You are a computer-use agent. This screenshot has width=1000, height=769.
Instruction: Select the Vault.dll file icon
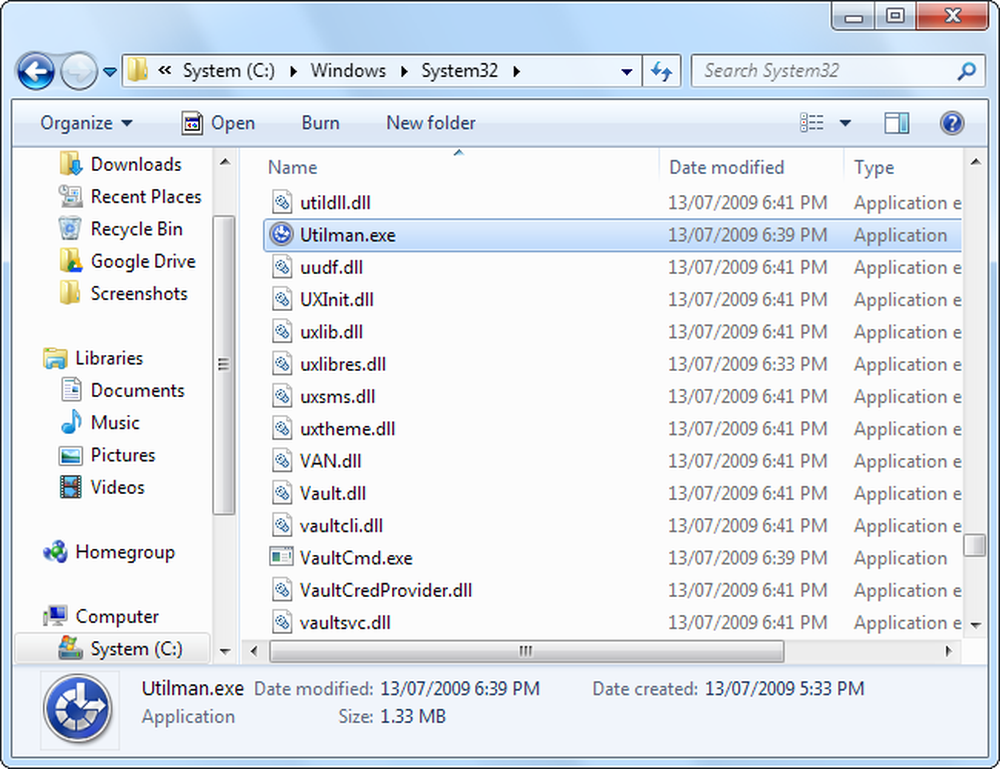[281, 494]
